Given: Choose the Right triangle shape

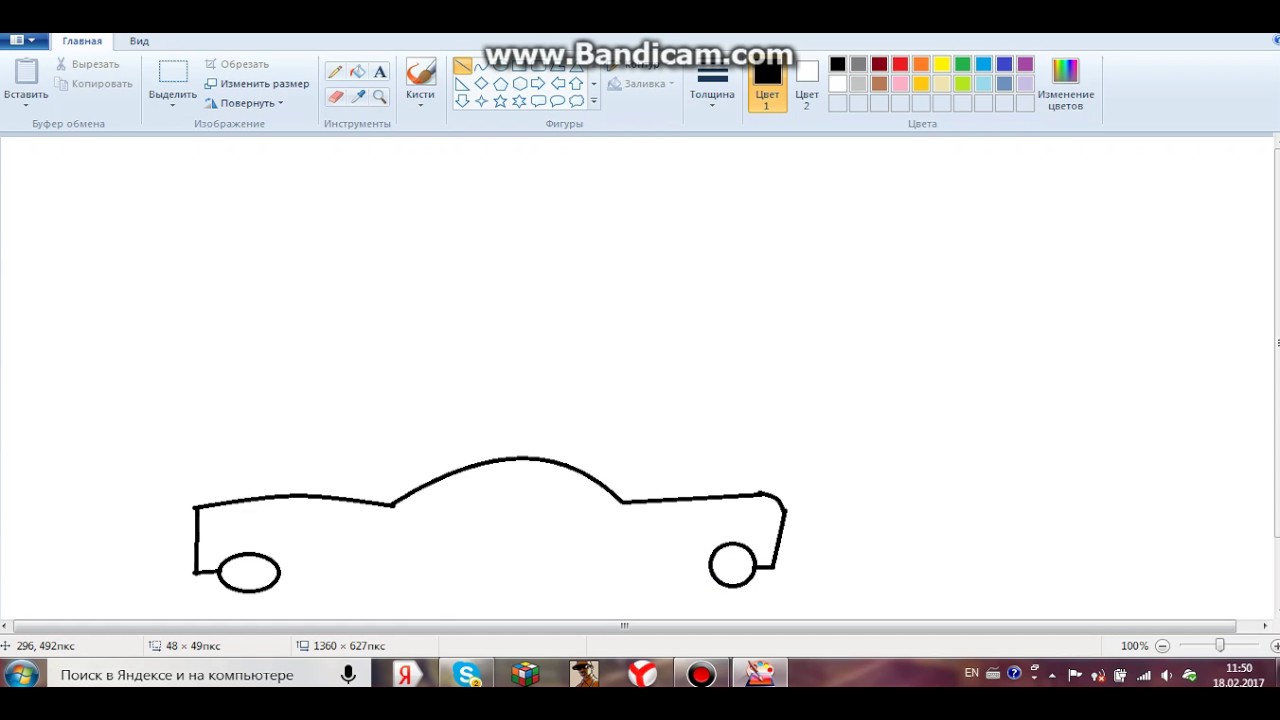Looking at the screenshot, I should 462,84.
